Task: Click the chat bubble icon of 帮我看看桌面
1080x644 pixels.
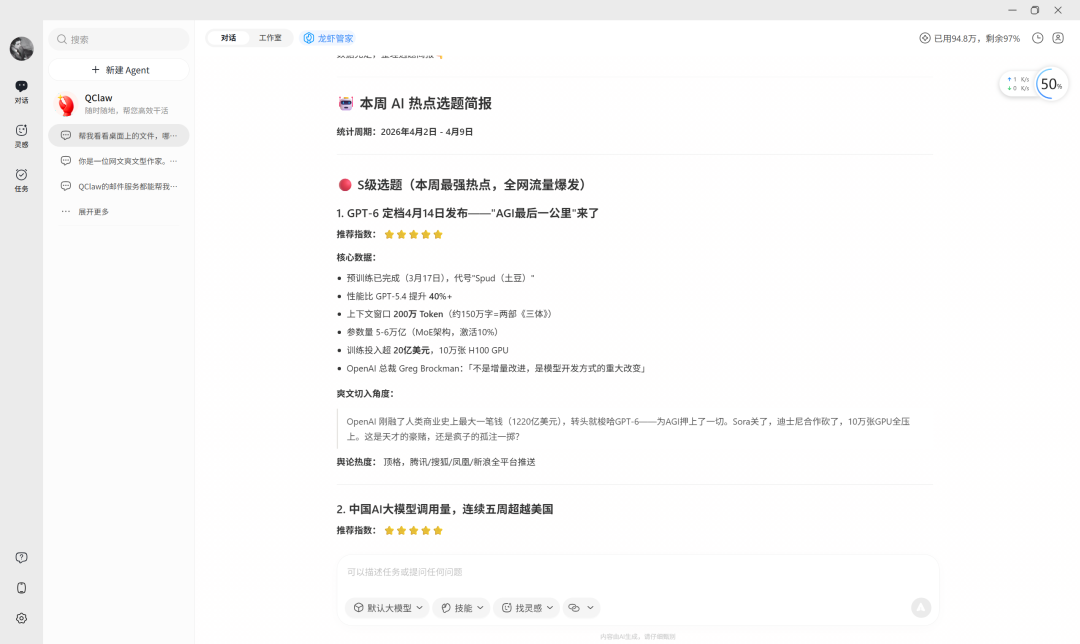Action: (65, 136)
